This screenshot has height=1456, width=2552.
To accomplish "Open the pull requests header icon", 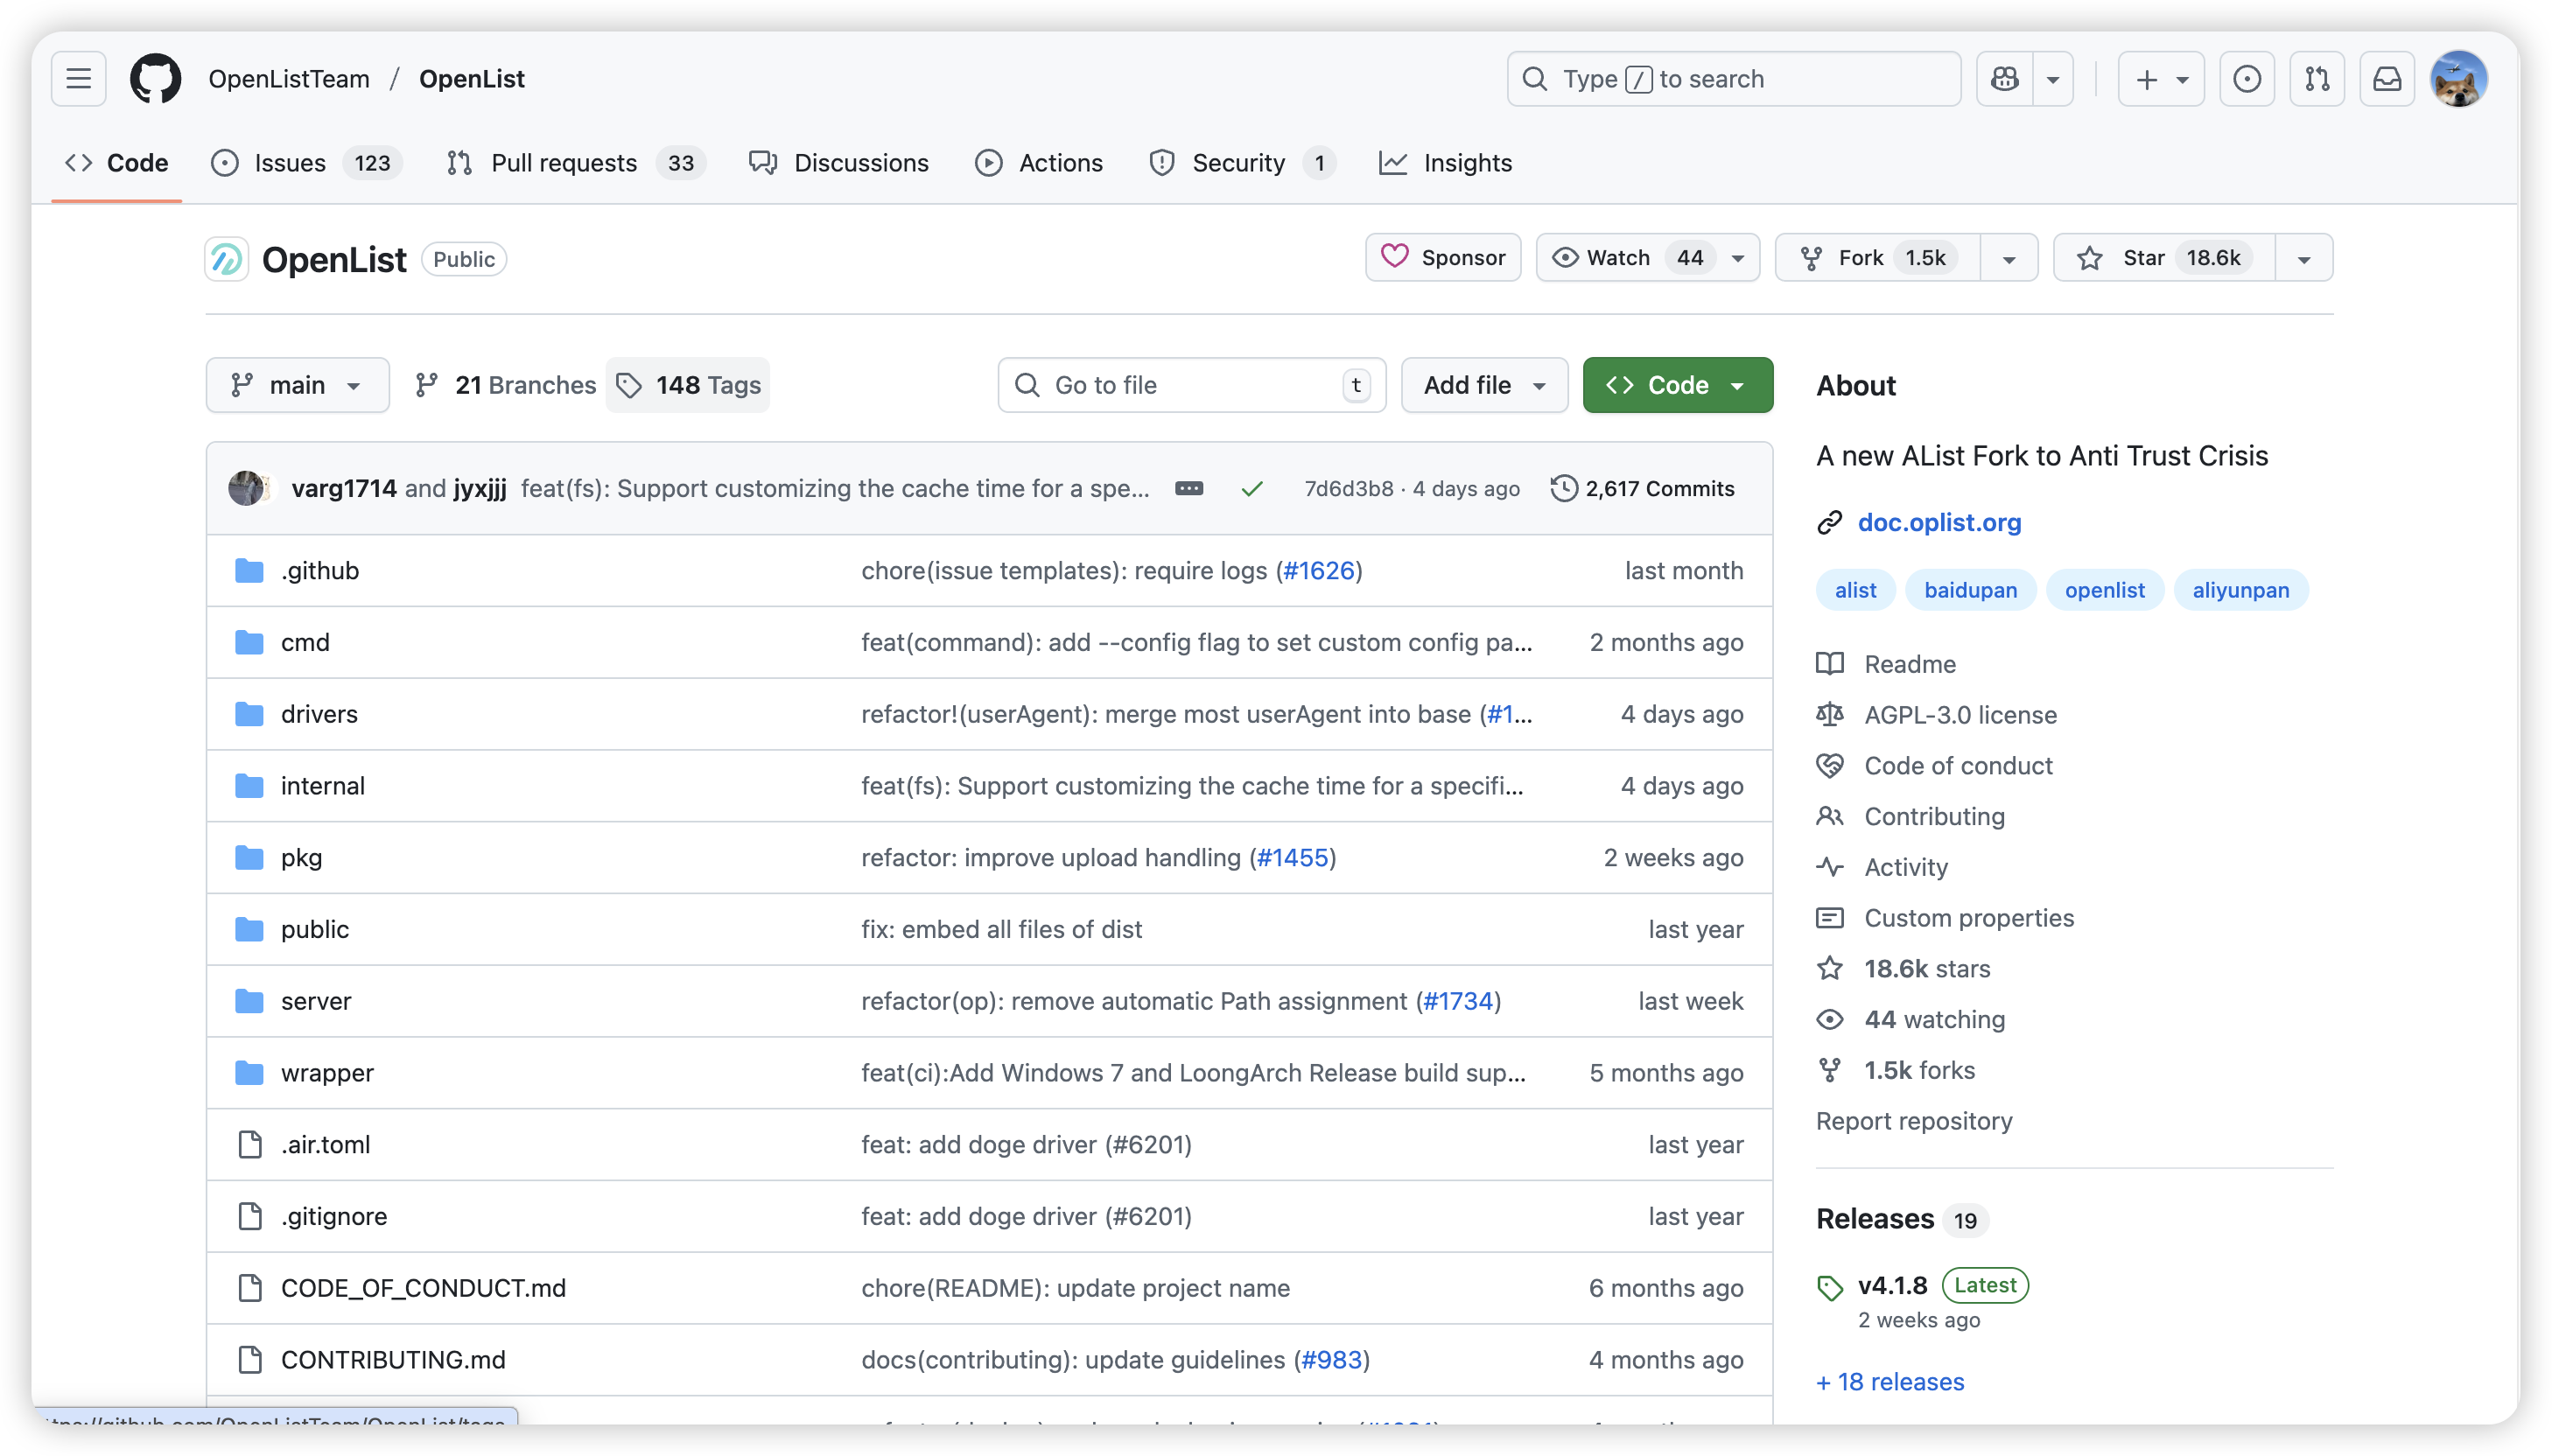I will [2317, 79].
